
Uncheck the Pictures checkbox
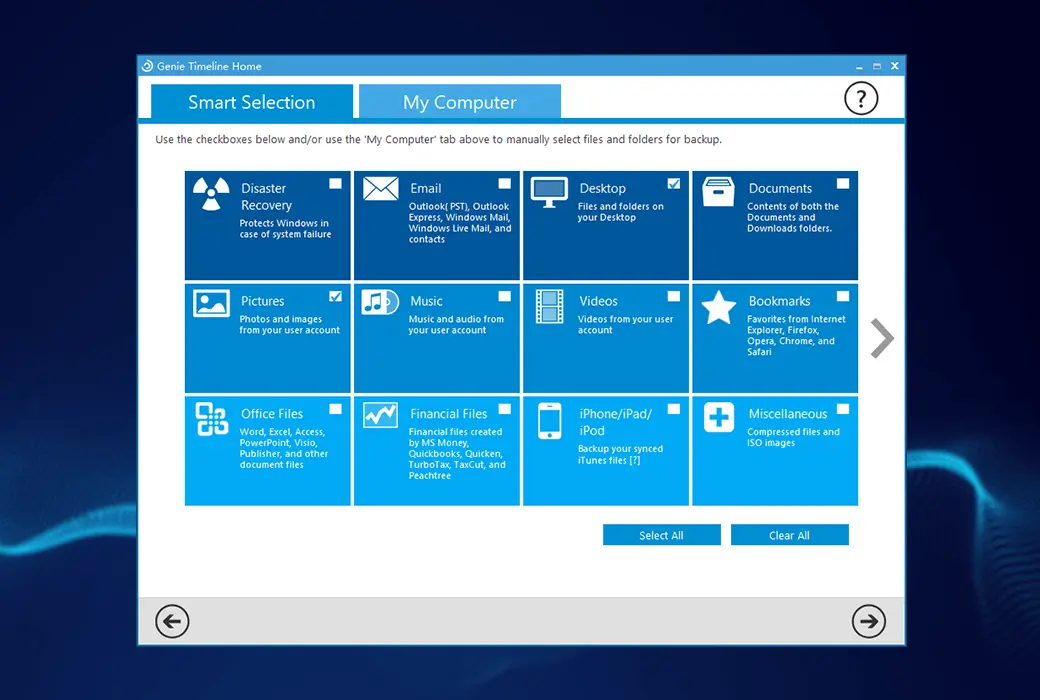(336, 296)
